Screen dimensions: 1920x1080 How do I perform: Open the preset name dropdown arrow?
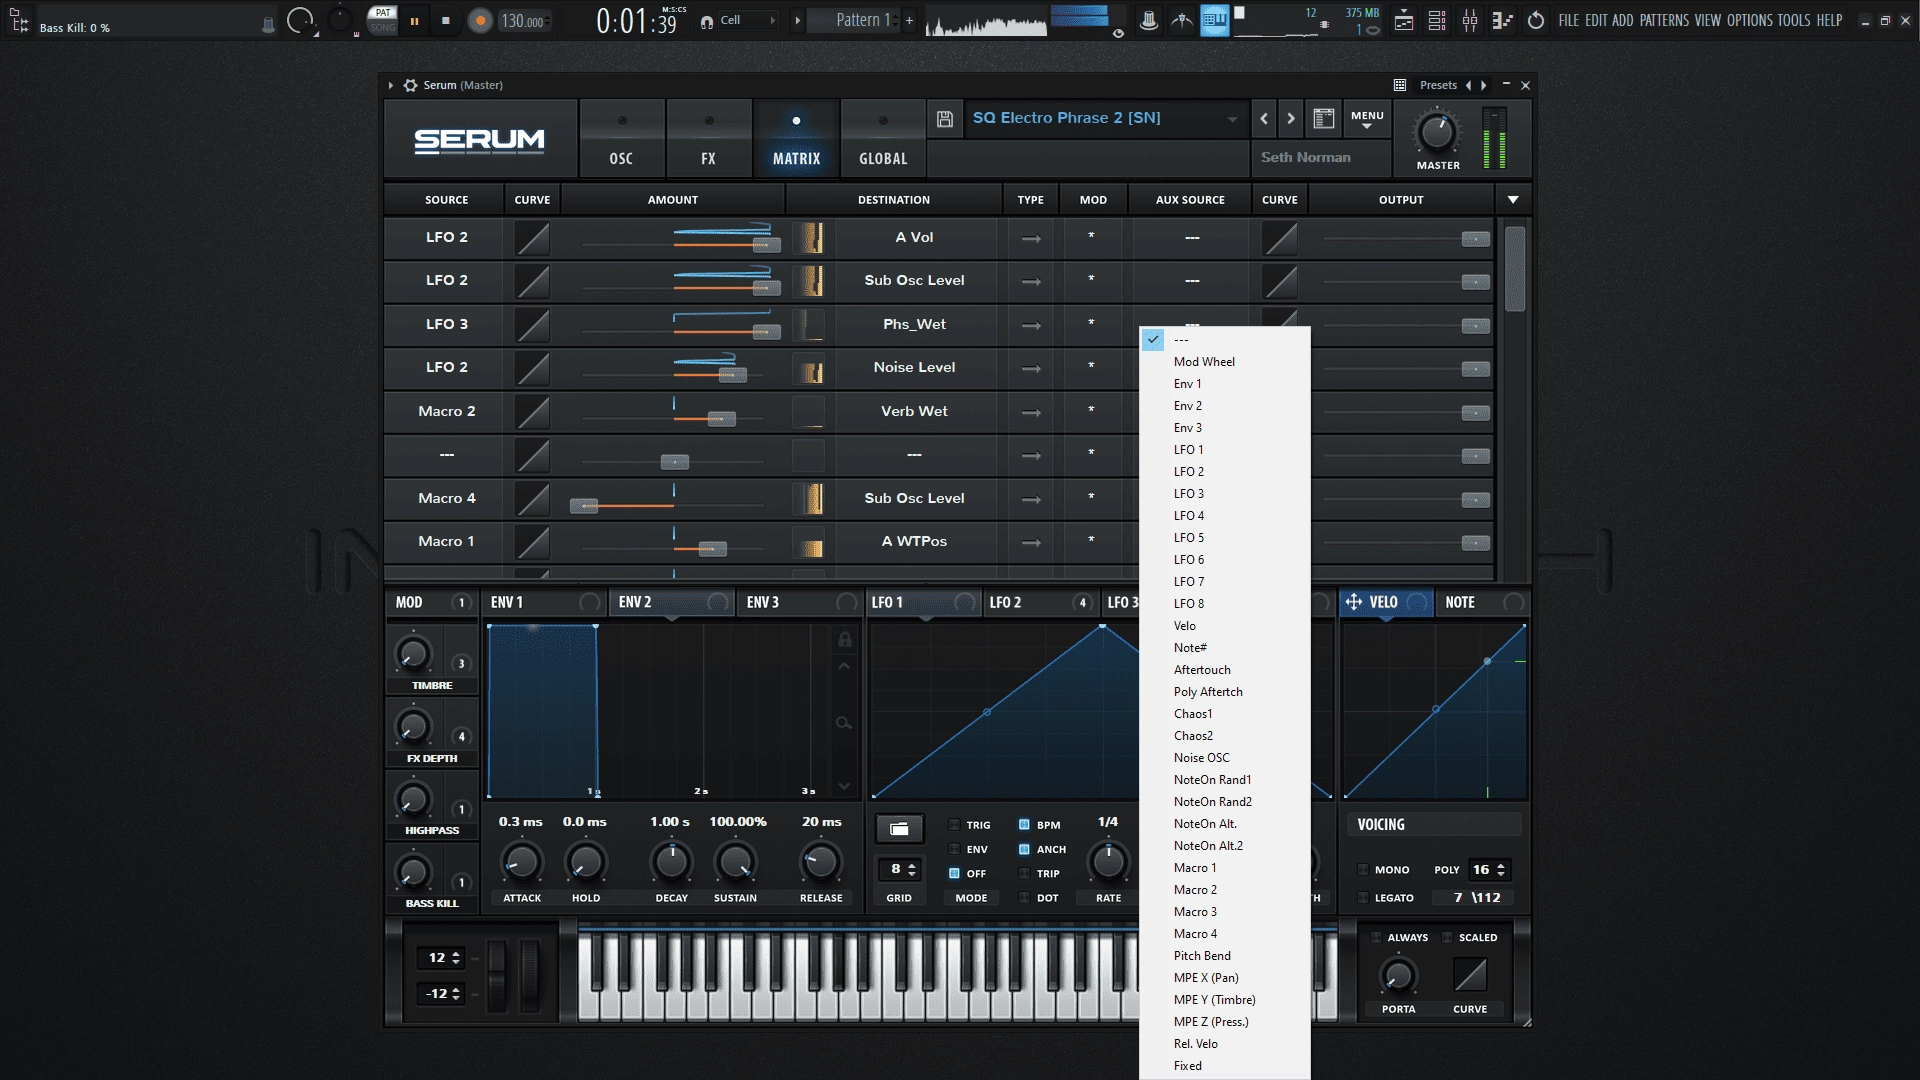pyautogui.click(x=1232, y=119)
